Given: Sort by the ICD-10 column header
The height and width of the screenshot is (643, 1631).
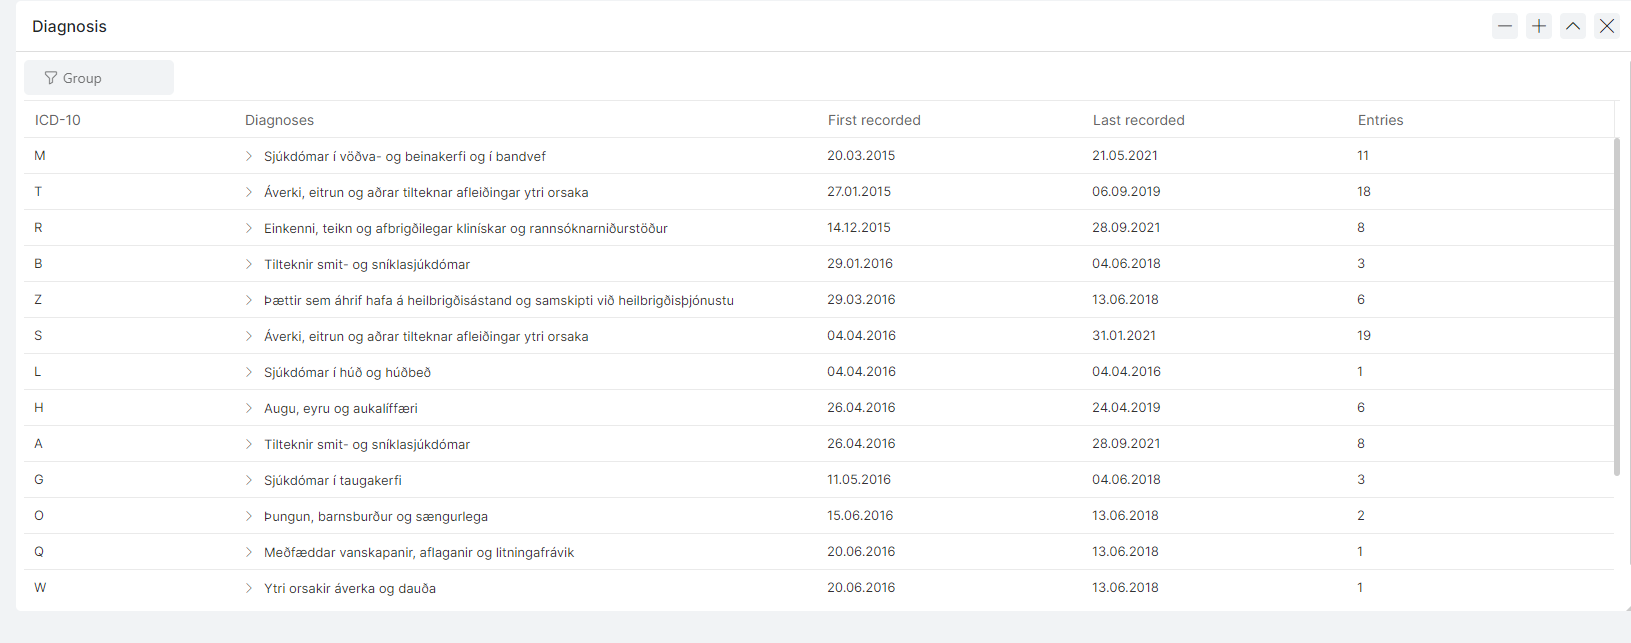Looking at the screenshot, I should click(58, 120).
